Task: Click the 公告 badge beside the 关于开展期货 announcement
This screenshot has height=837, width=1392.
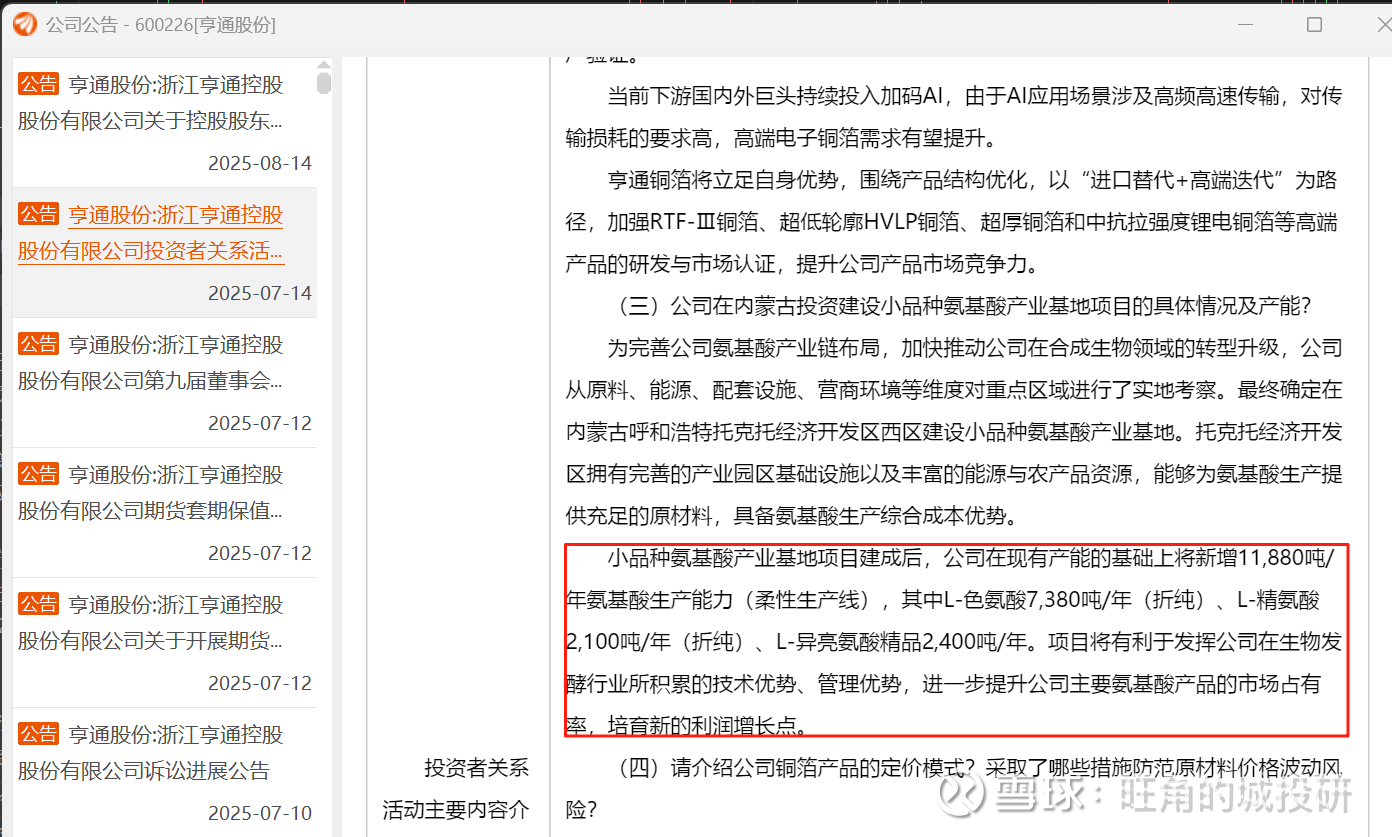Action: pyautogui.click(x=38, y=604)
